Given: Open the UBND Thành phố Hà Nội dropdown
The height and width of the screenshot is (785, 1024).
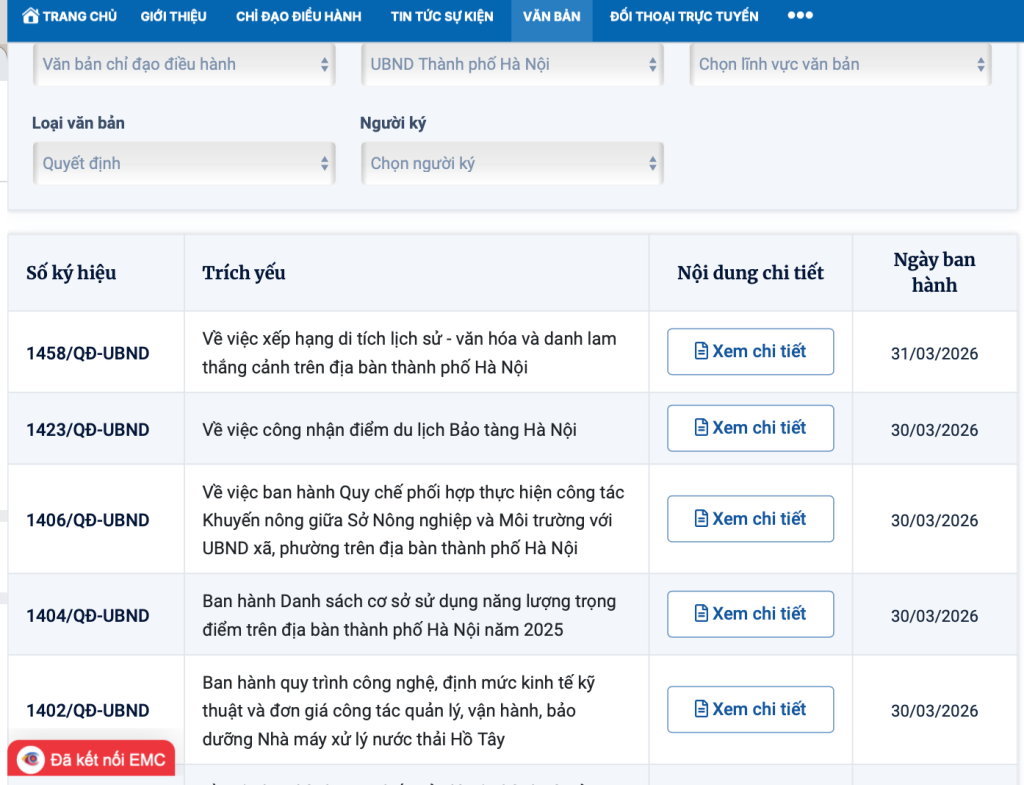Looking at the screenshot, I should click(512, 64).
